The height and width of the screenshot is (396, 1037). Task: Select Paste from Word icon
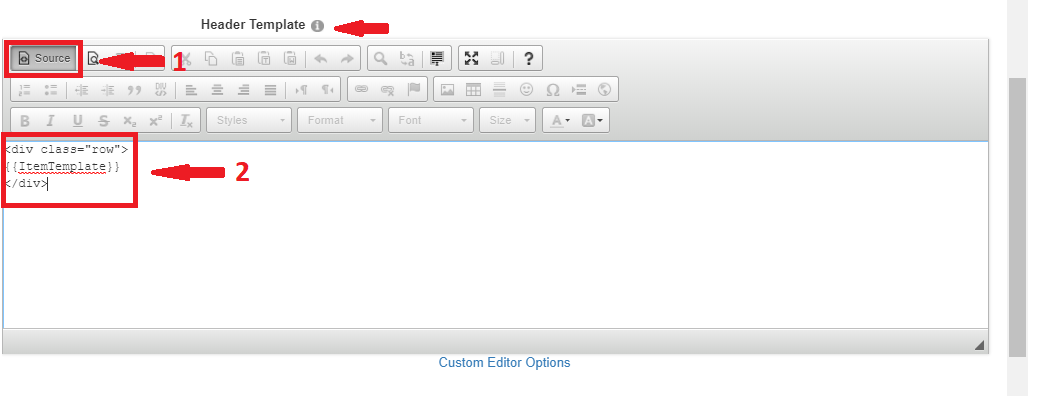[290, 58]
